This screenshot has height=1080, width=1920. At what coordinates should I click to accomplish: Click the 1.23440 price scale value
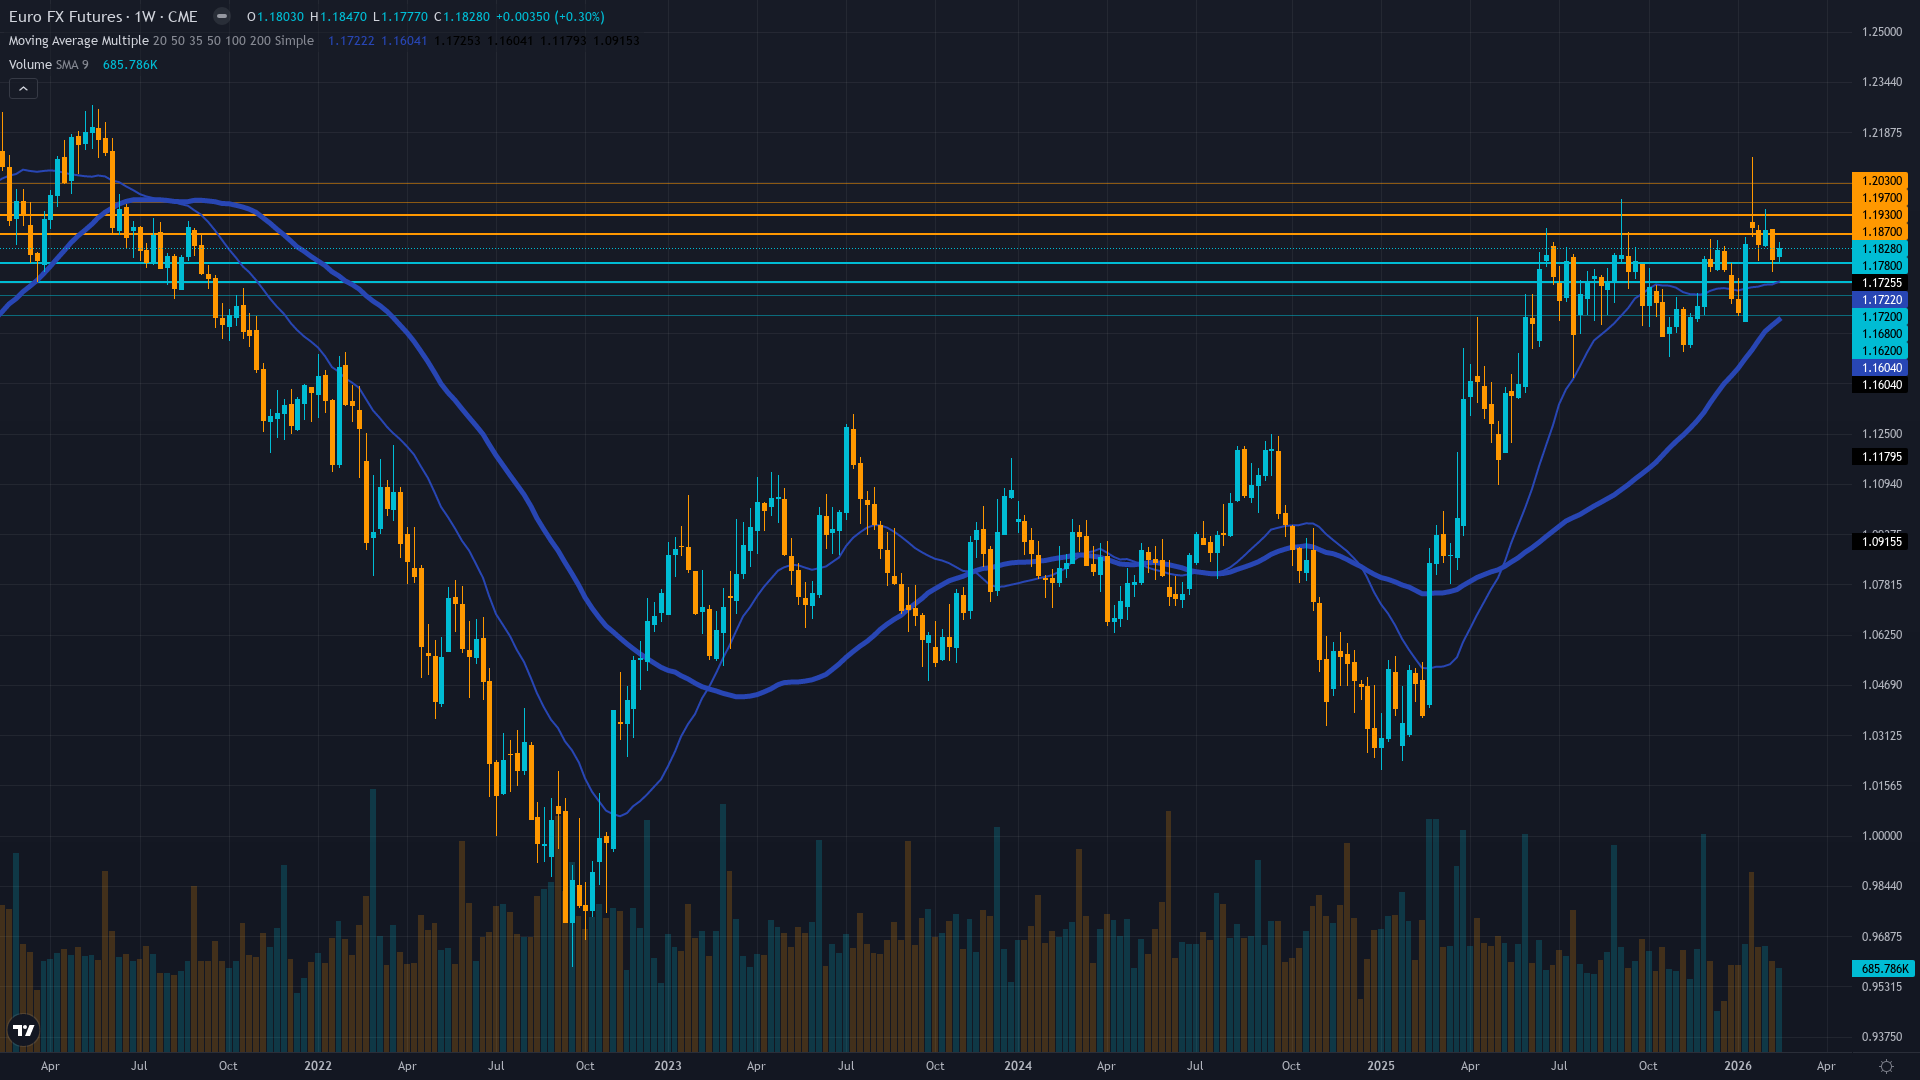coord(1882,82)
